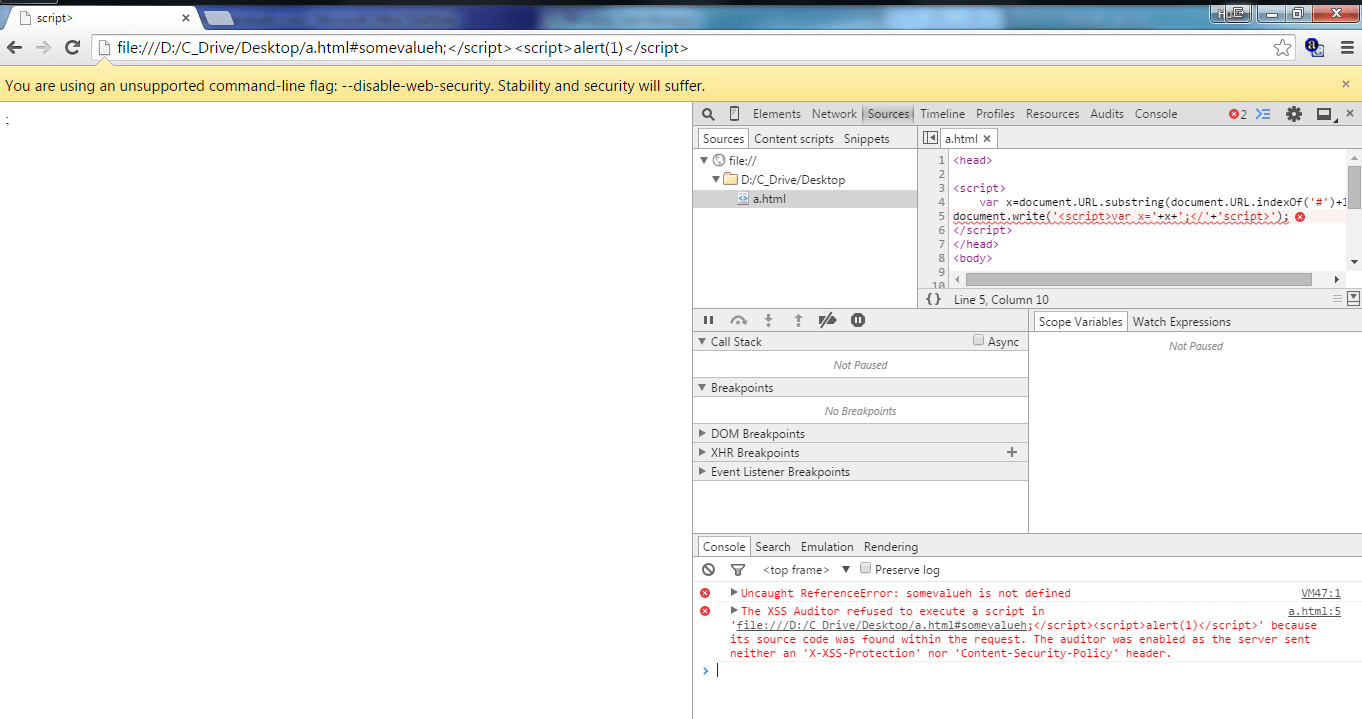Collapse the Breakpoints section
1362x719 pixels.
click(701, 388)
